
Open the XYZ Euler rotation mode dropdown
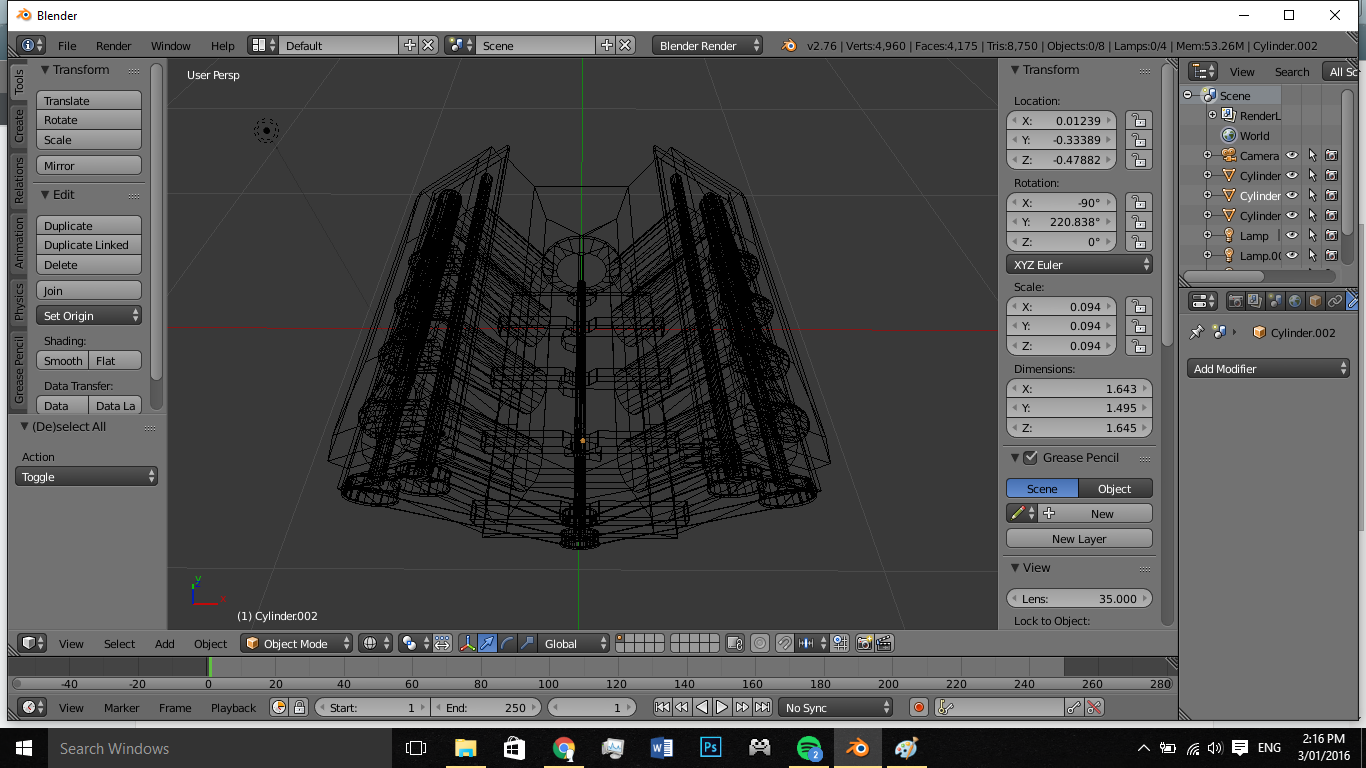tap(1079, 265)
